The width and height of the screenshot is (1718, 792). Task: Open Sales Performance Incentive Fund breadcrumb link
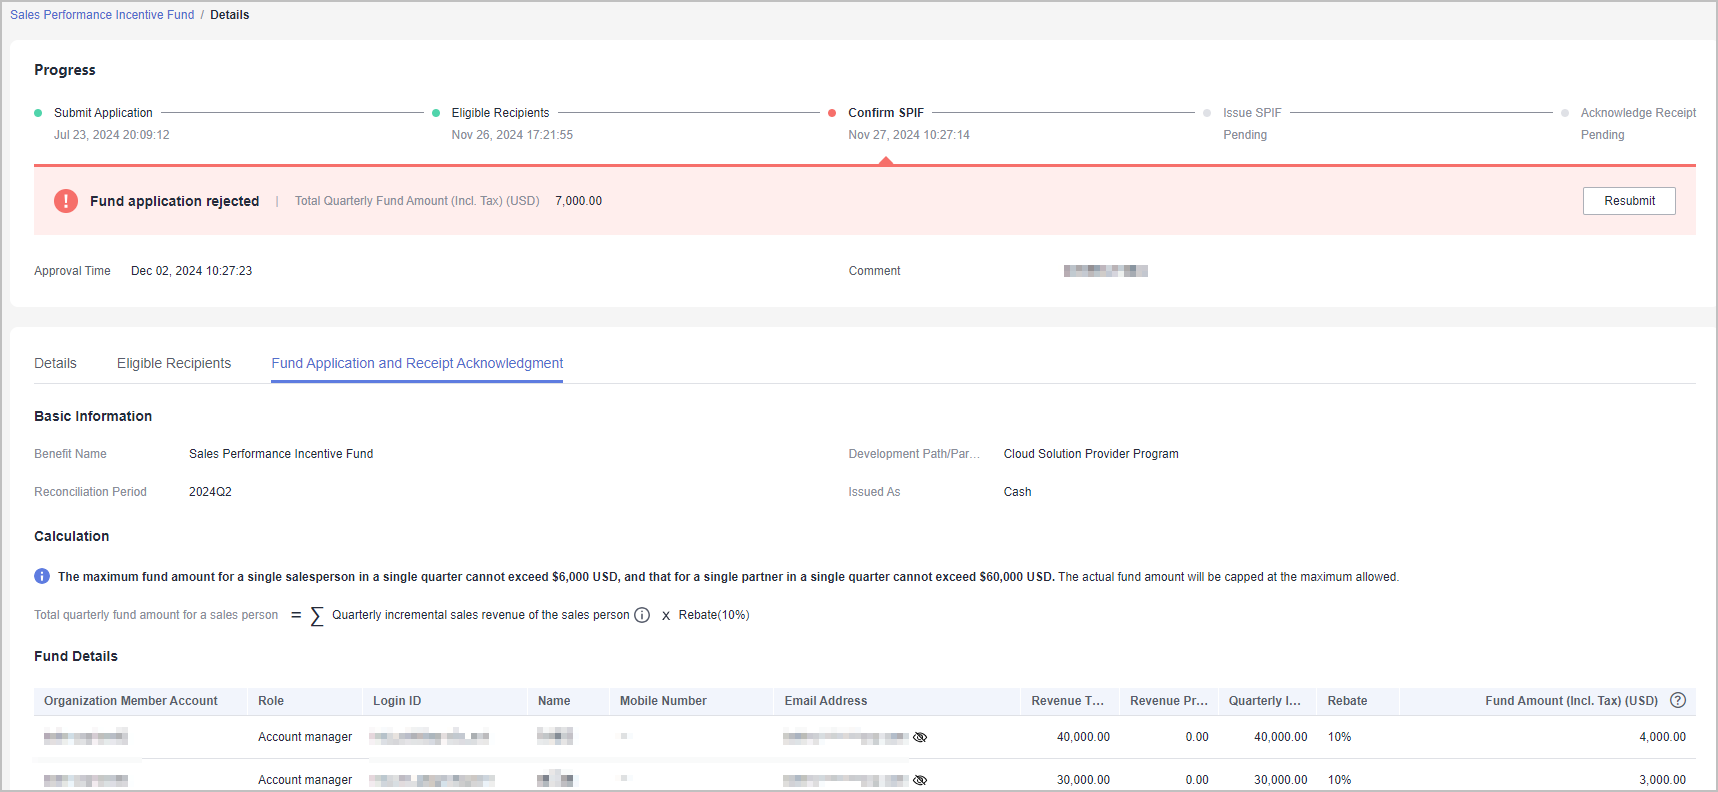(102, 15)
